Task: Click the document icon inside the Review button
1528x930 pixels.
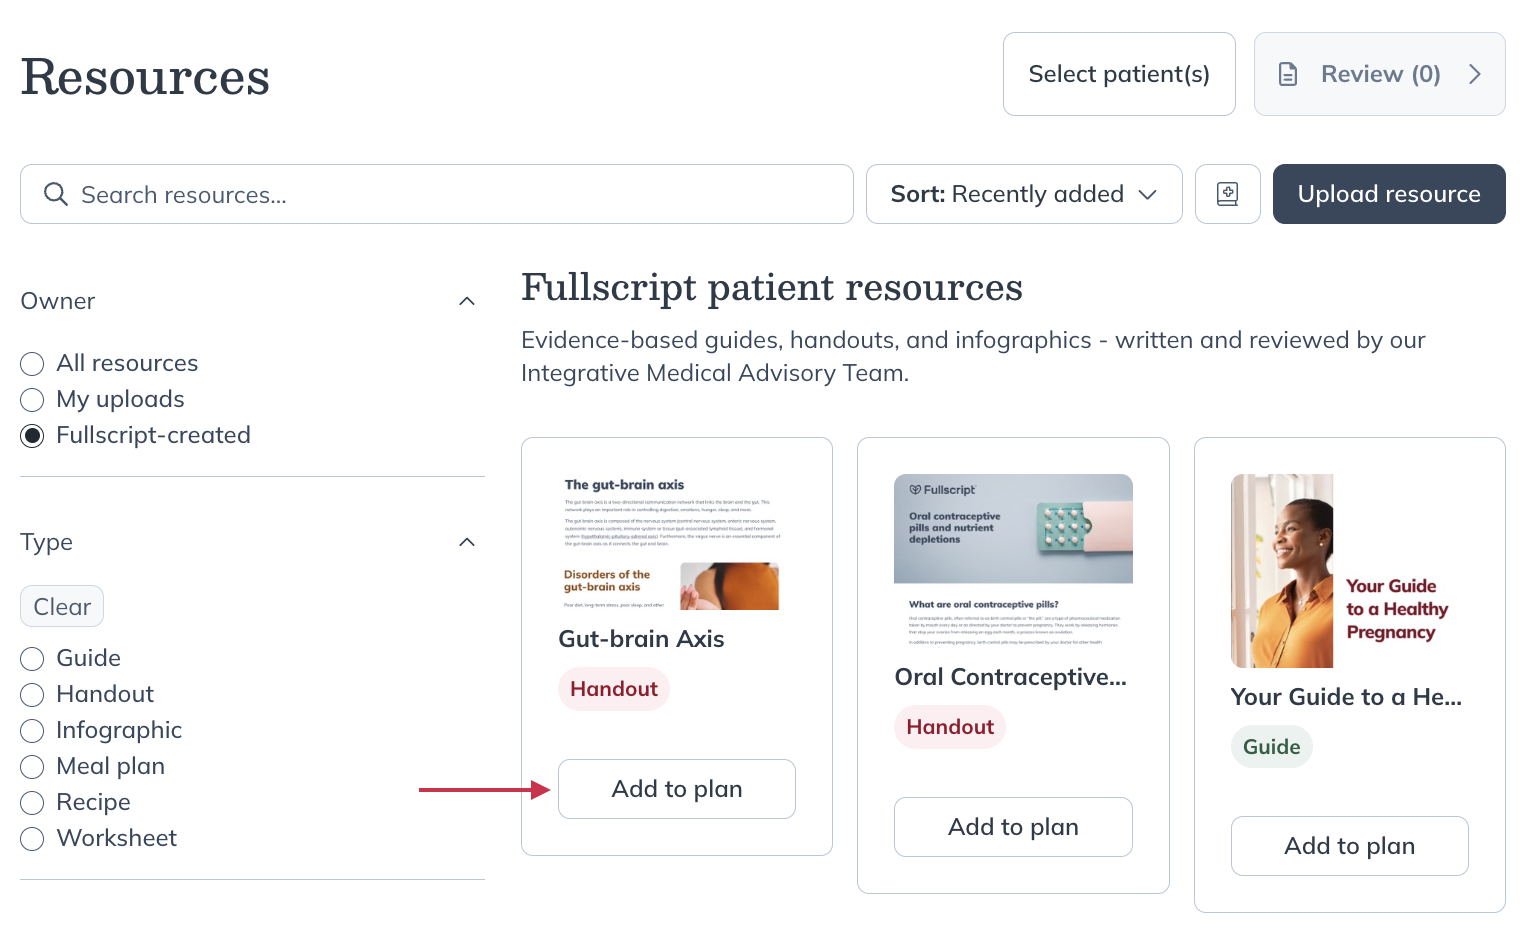Action: pyautogui.click(x=1288, y=73)
